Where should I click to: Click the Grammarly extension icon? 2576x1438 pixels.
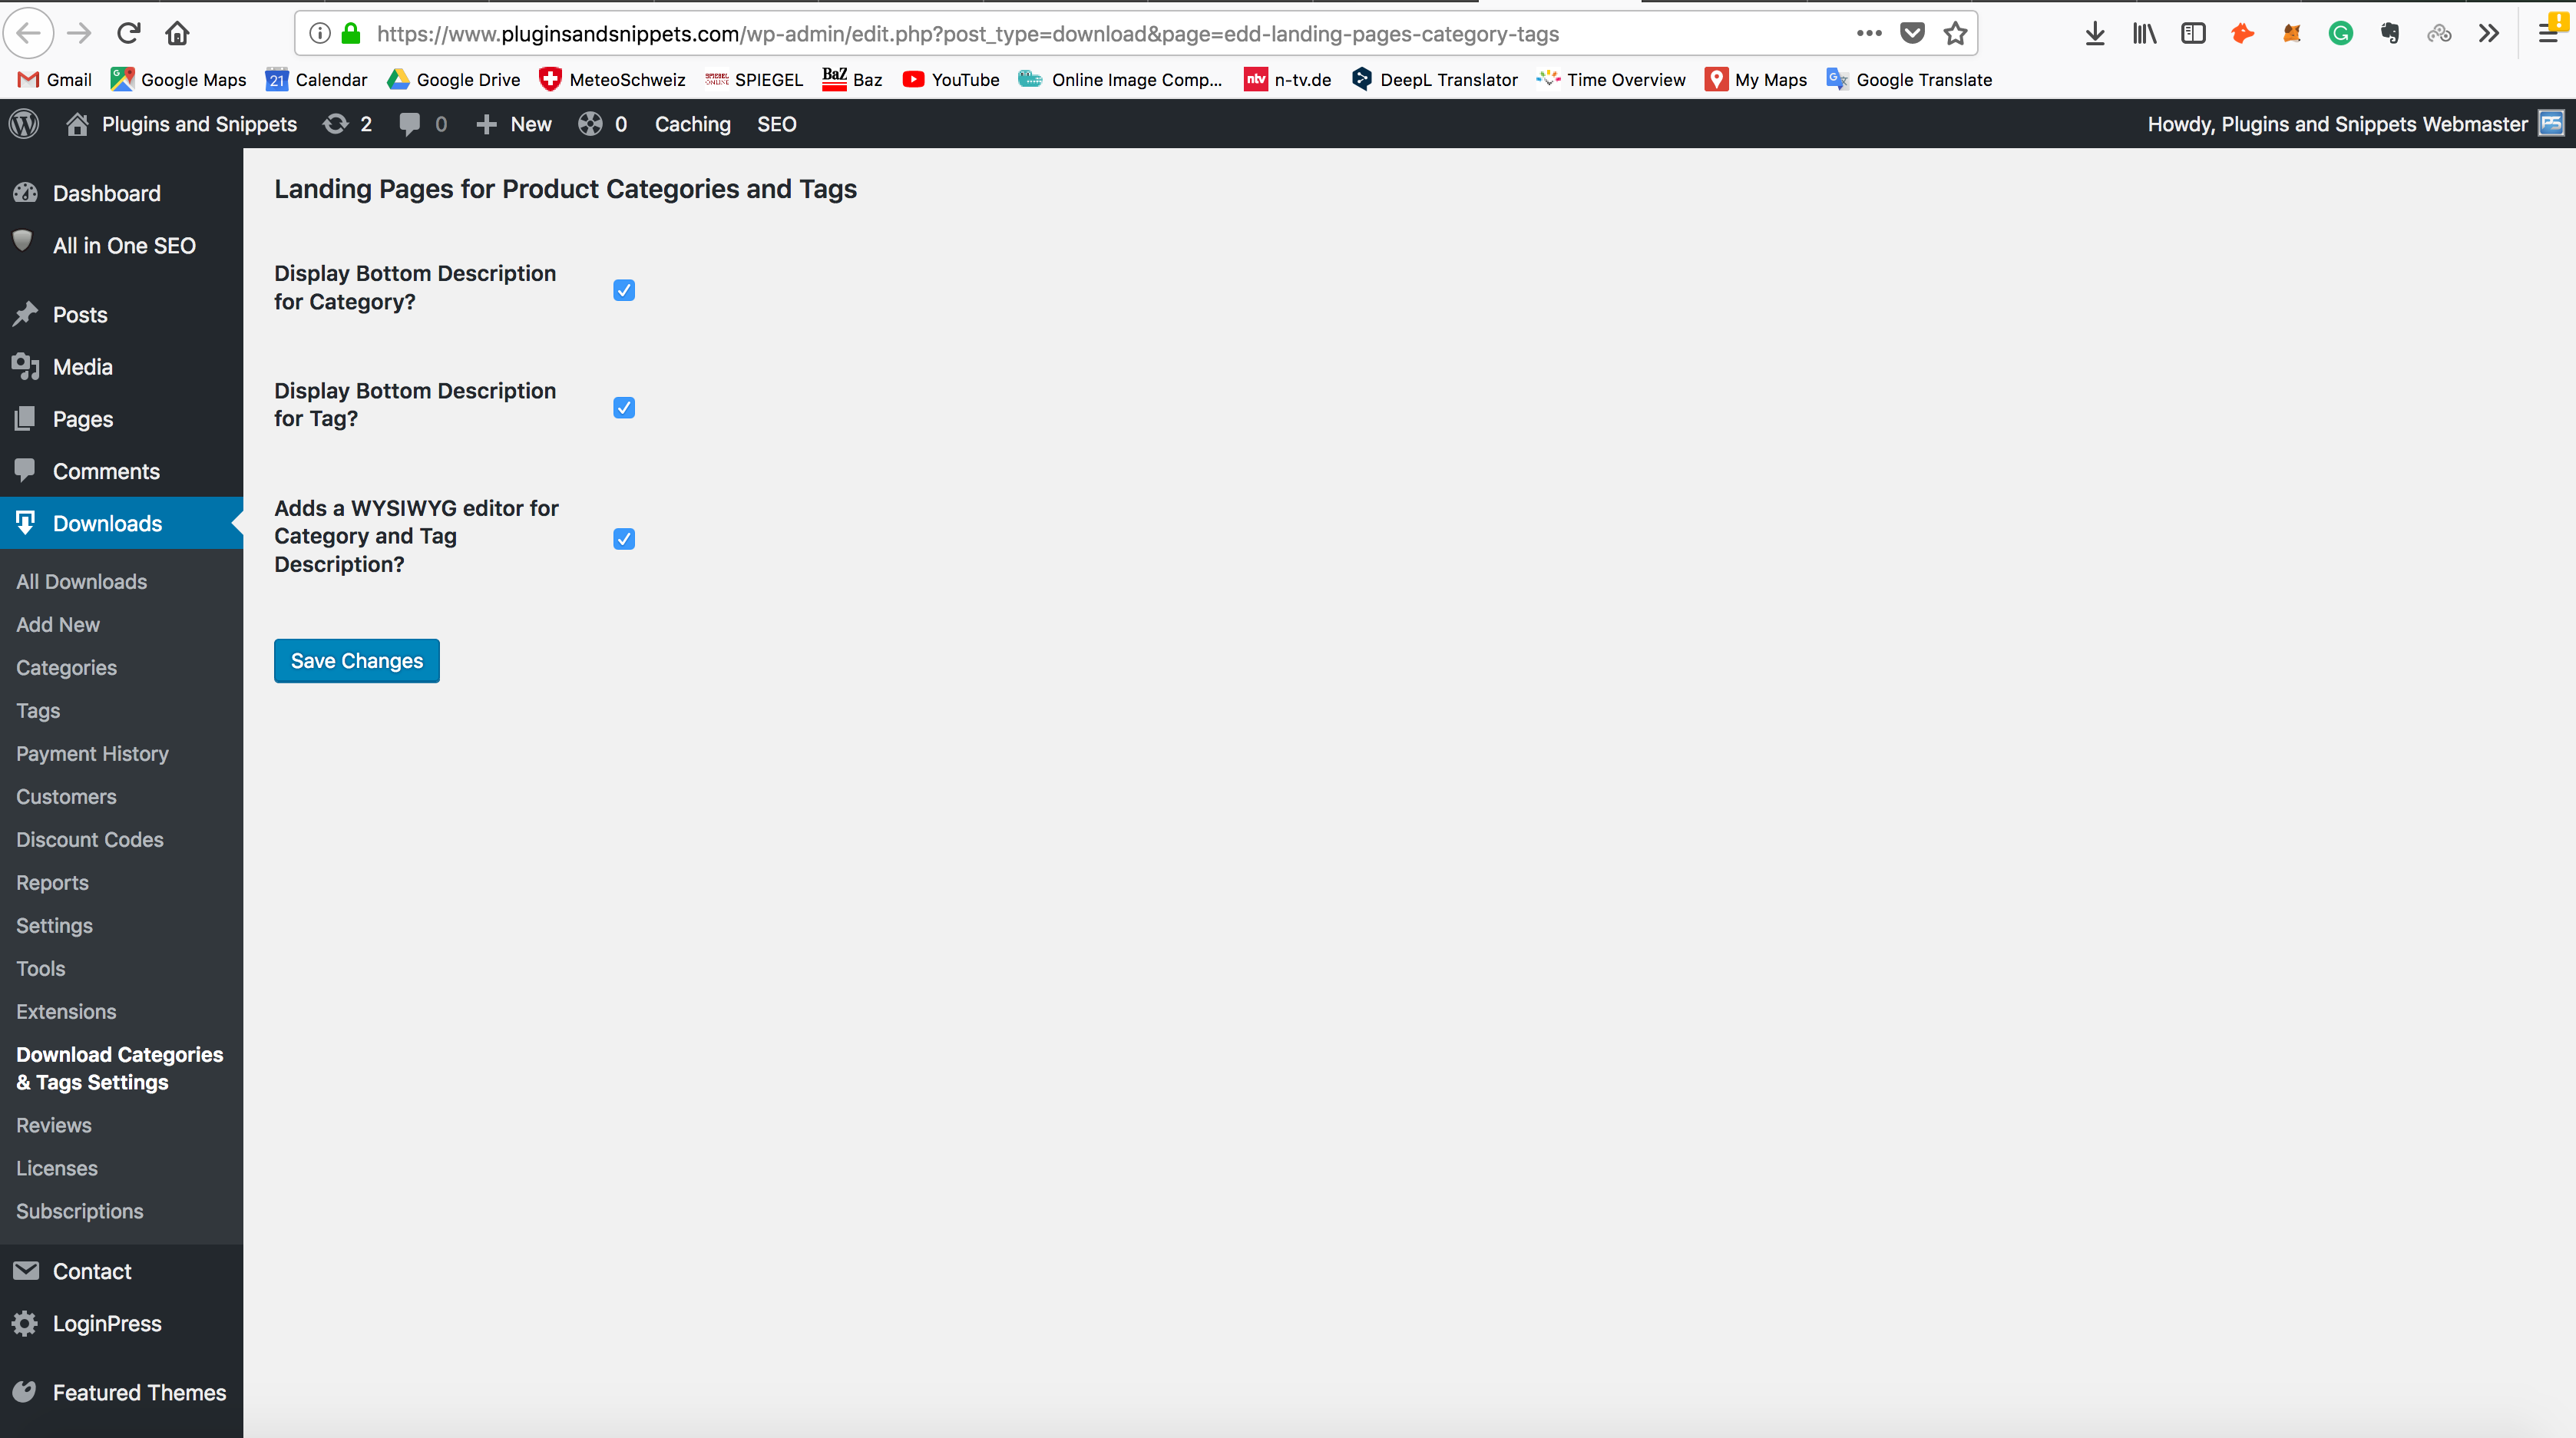click(2341, 33)
